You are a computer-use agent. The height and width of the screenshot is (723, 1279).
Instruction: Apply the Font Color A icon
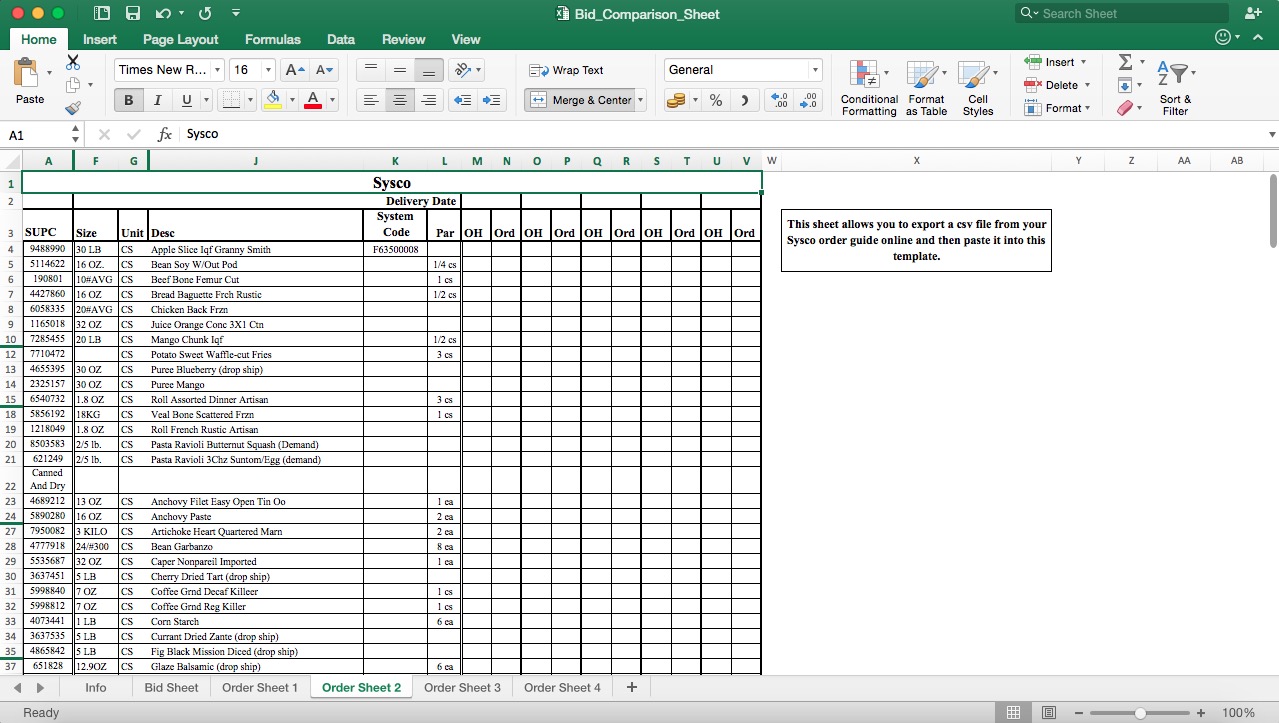(x=312, y=100)
